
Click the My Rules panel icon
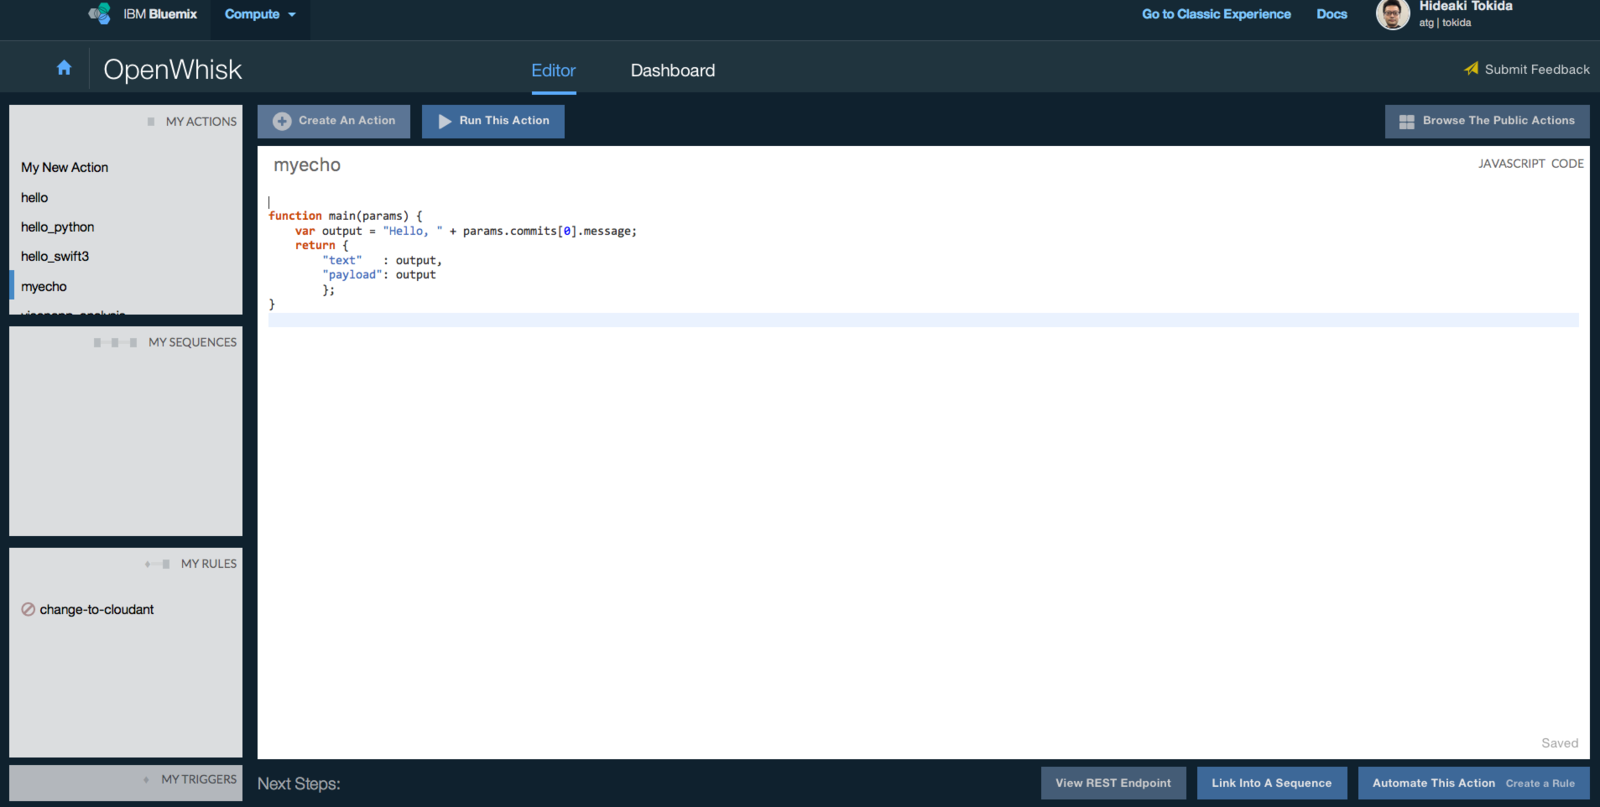(x=157, y=564)
